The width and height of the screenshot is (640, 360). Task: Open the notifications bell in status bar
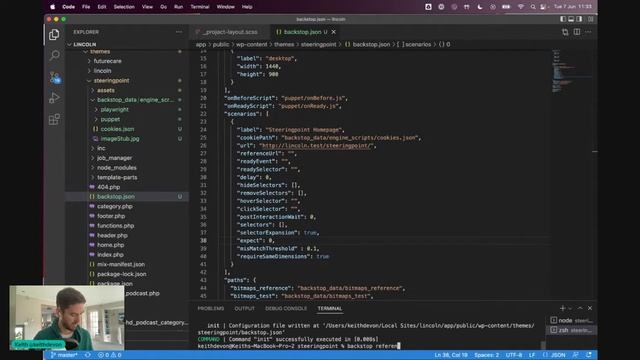(x=589, y=355)
